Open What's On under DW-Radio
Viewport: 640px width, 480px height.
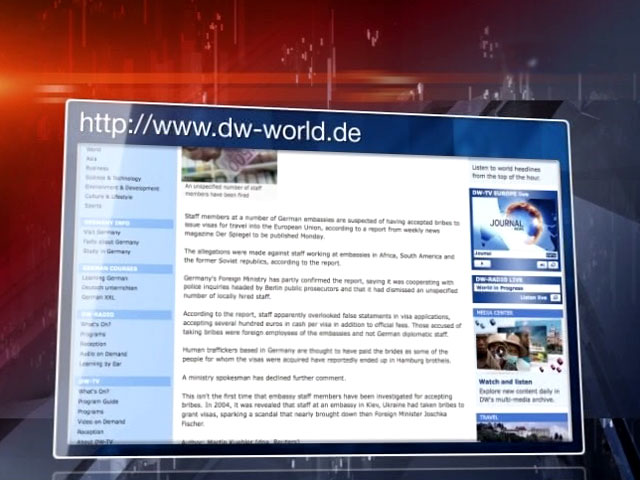point(96,324)
